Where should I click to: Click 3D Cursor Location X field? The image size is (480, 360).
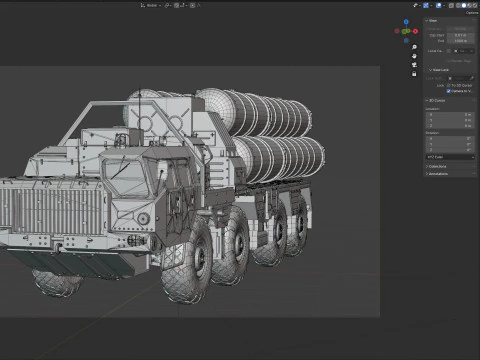(x=450, y=115)
